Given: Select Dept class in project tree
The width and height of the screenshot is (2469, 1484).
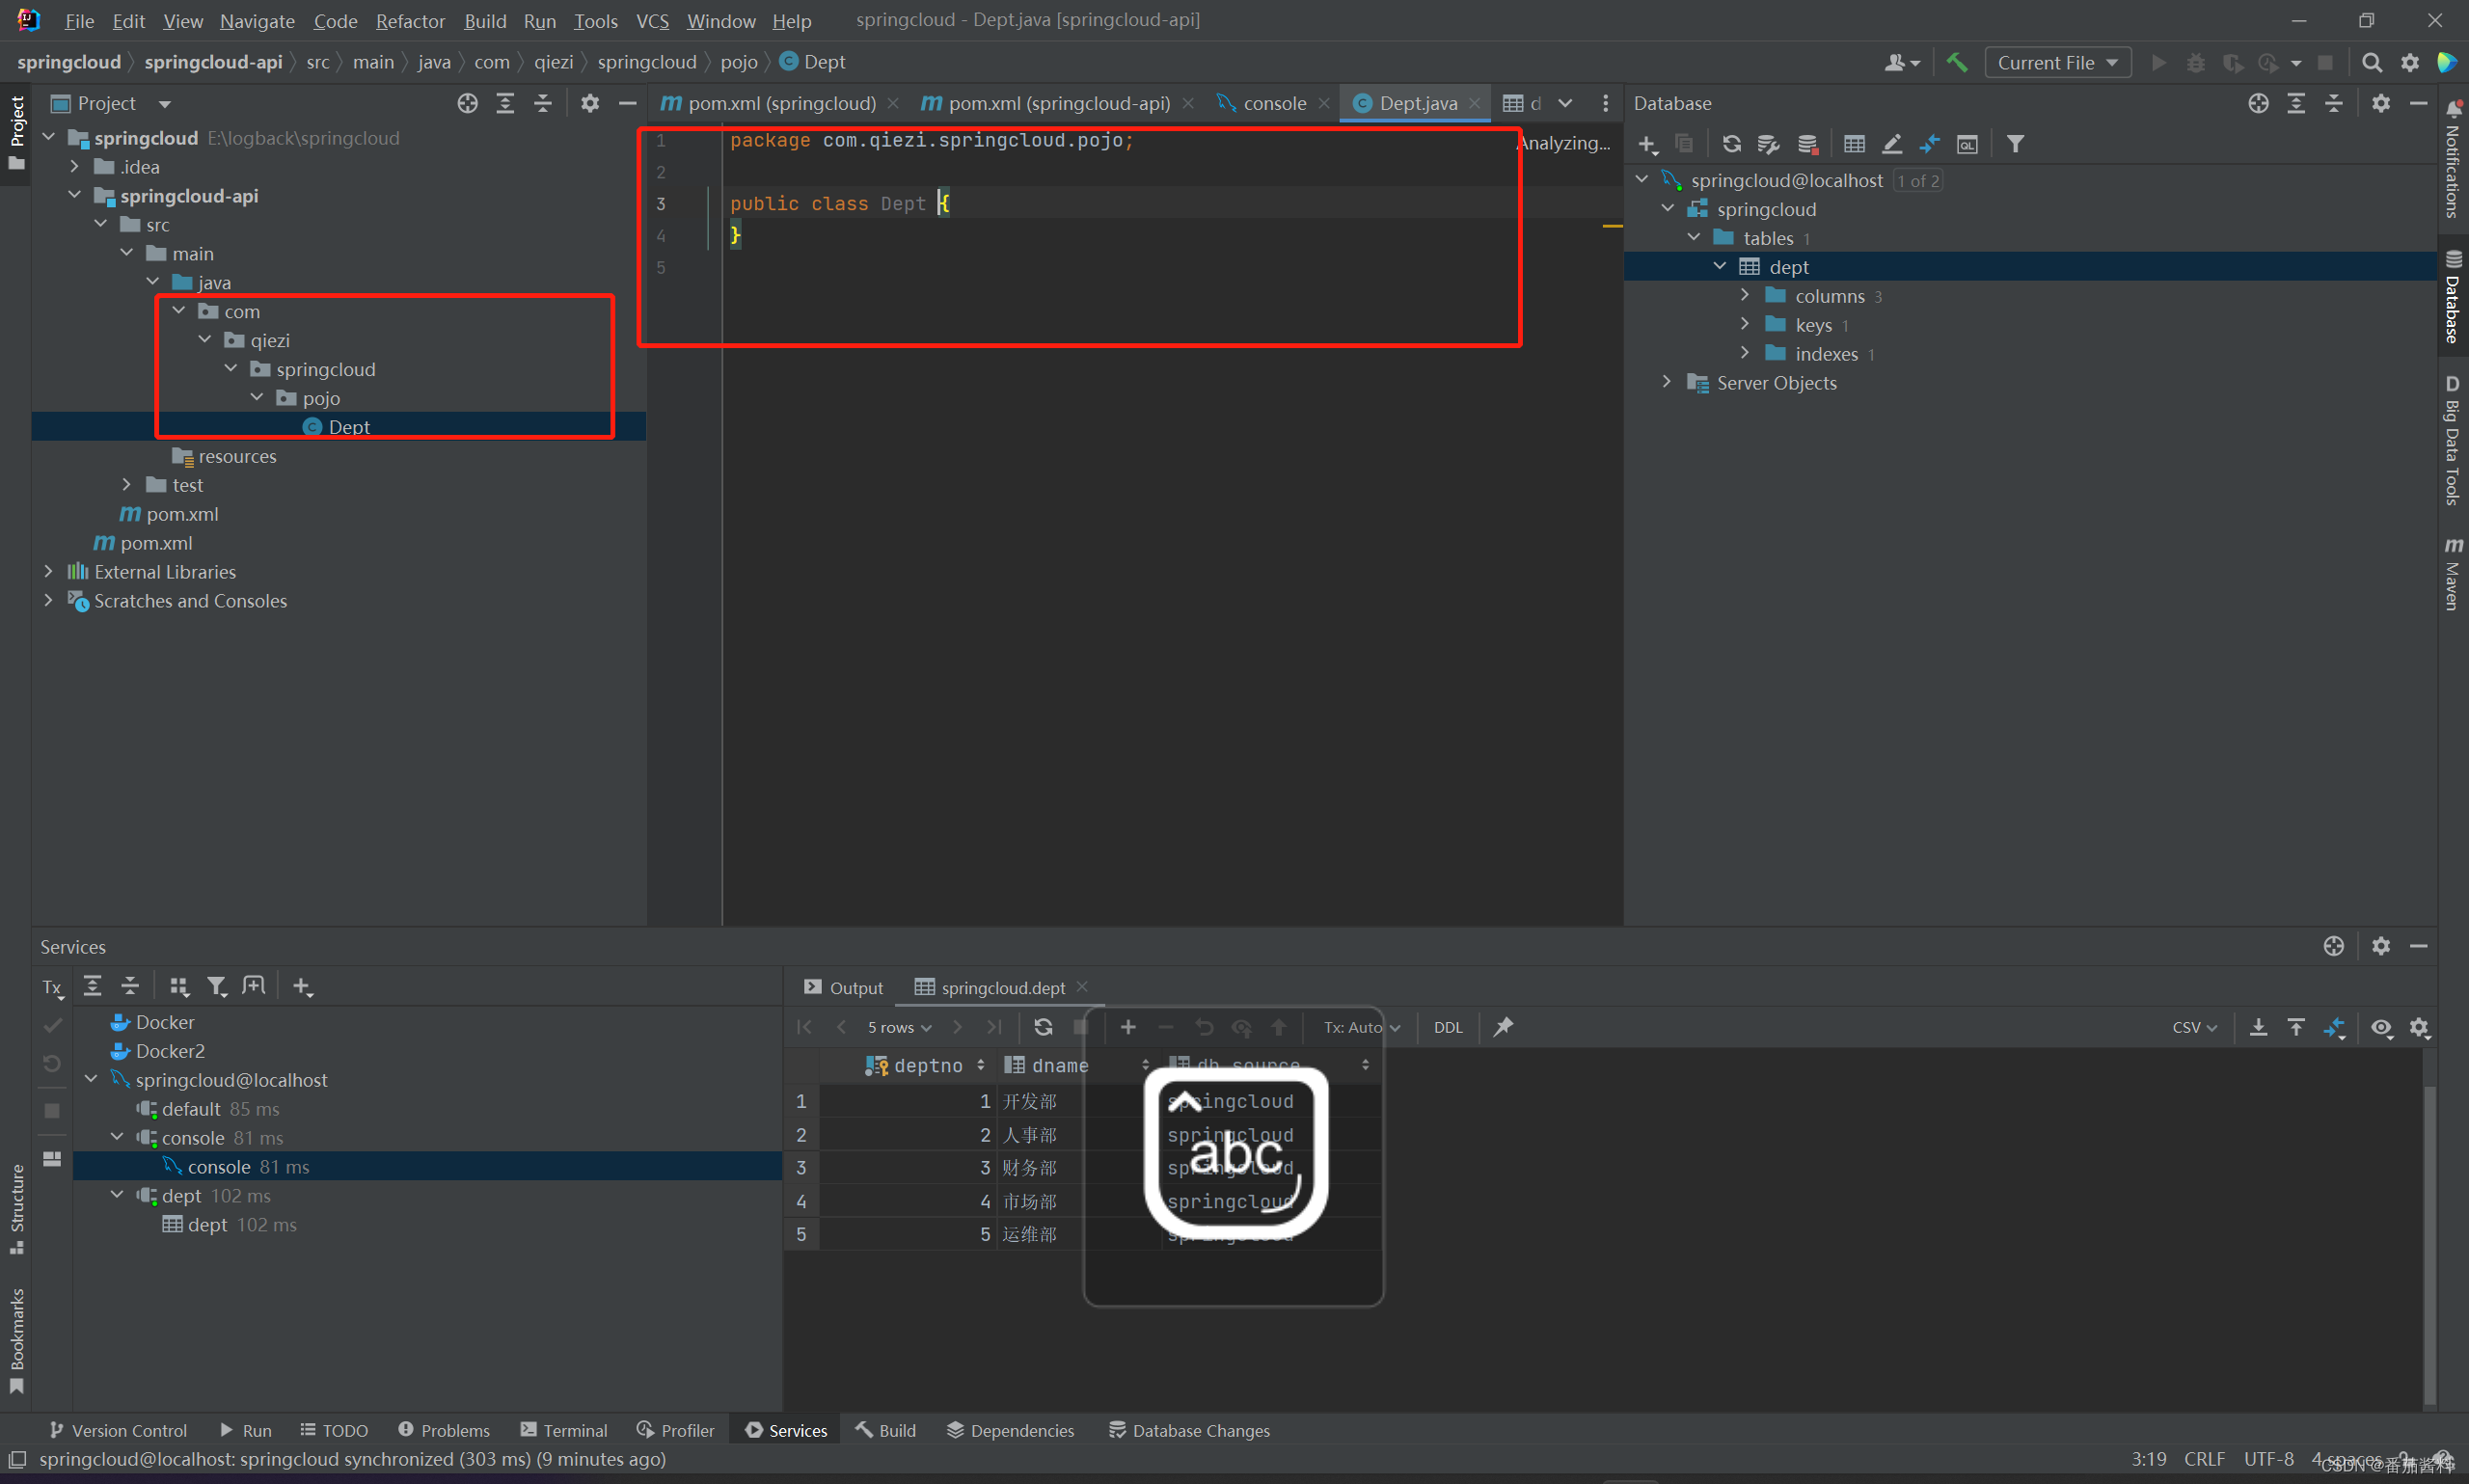Looking at the screenshot, I should (x=349, y=427).
